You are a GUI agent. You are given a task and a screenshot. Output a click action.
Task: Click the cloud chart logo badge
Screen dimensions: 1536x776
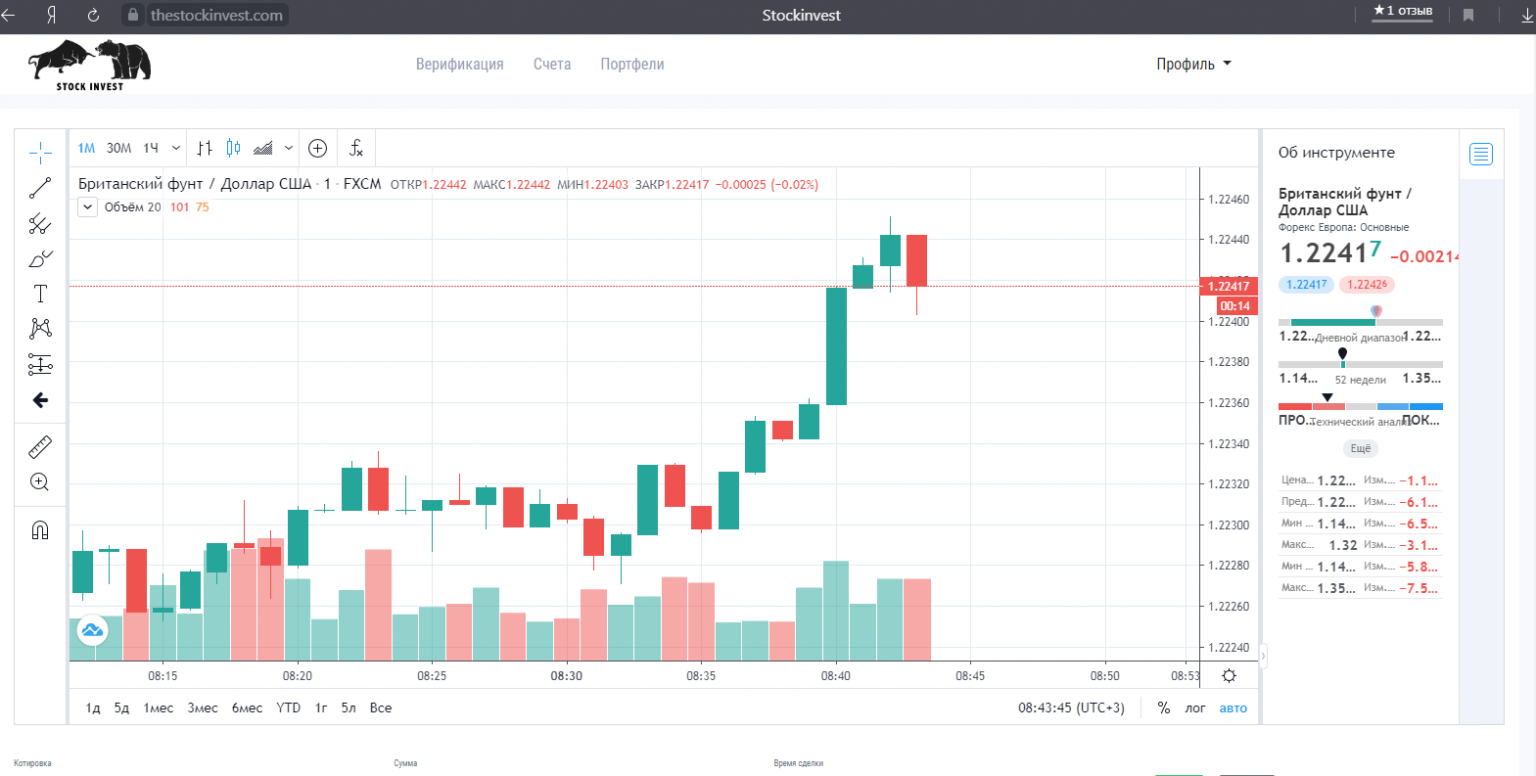tap(92, 630)
